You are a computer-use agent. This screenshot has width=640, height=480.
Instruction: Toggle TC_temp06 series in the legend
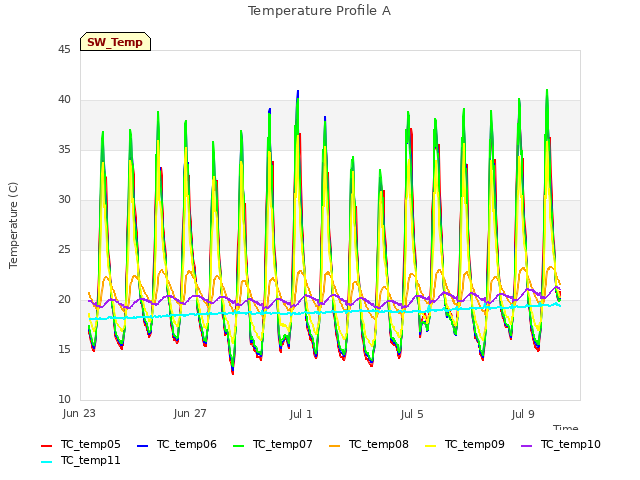click(x=177, y=444)
